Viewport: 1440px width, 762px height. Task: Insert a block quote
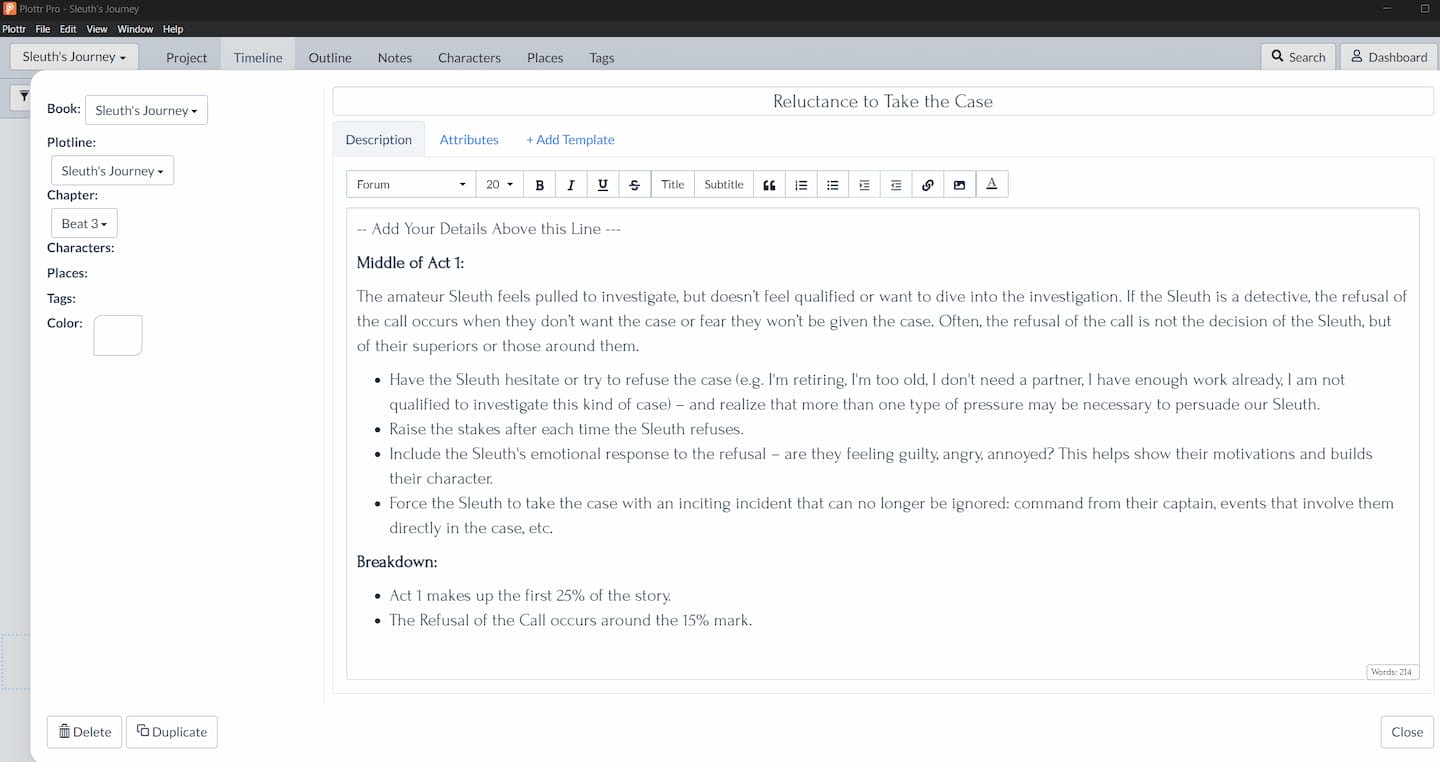tap(769, 185)
